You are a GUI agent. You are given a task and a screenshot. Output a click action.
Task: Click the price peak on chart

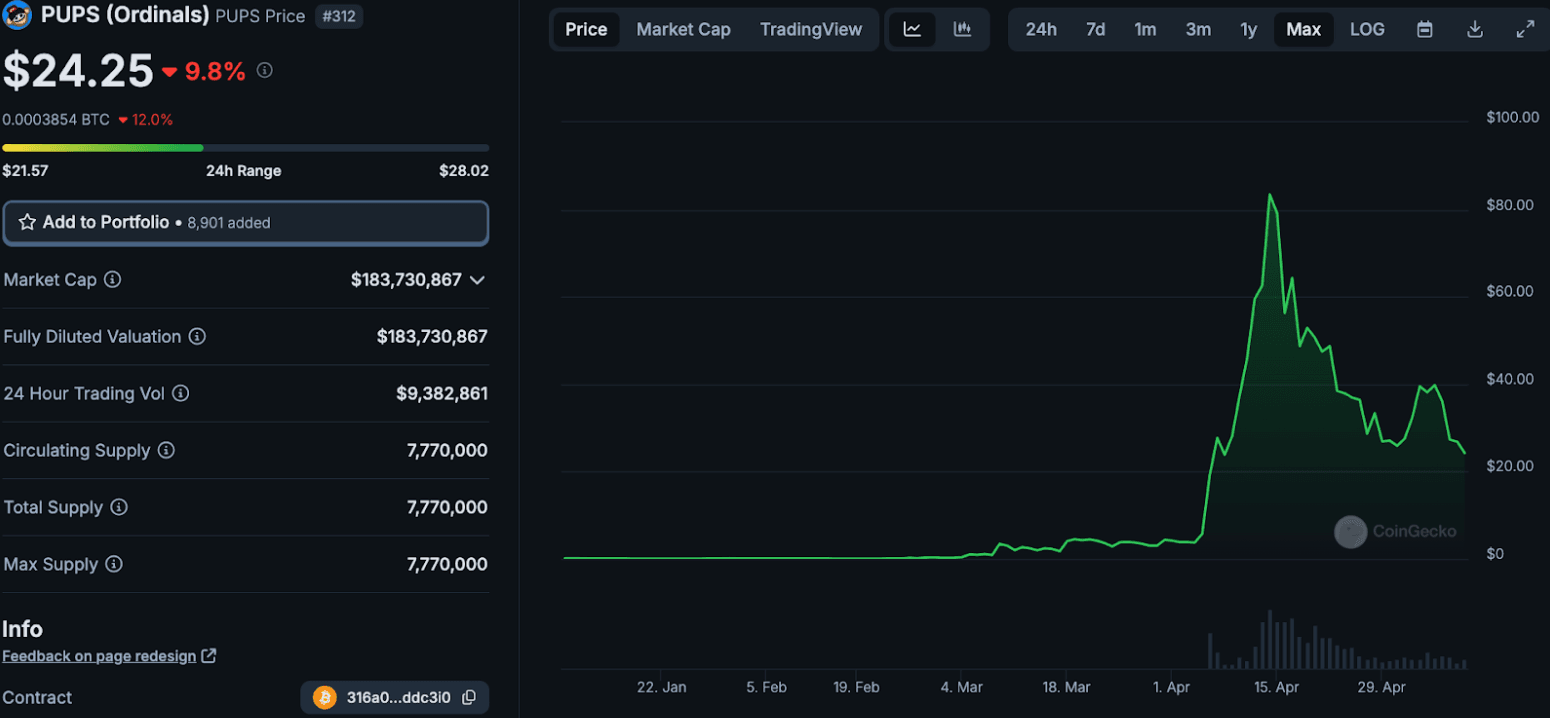tap(1270, 195)
